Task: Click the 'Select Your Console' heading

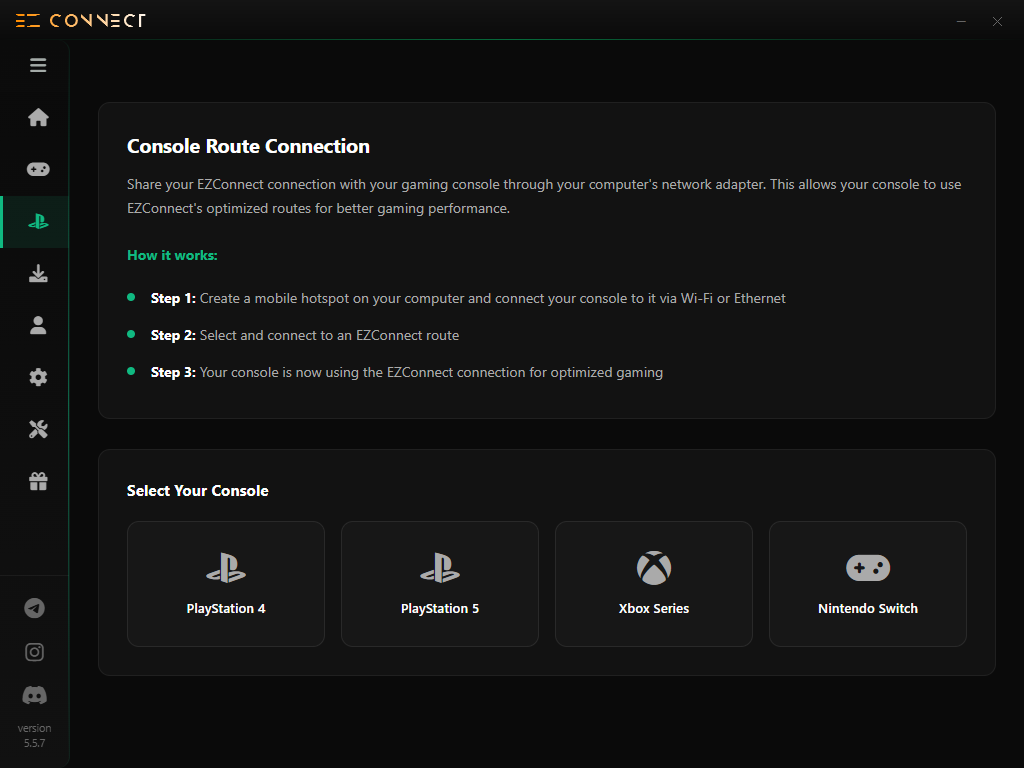Action: tap(198, 491)
